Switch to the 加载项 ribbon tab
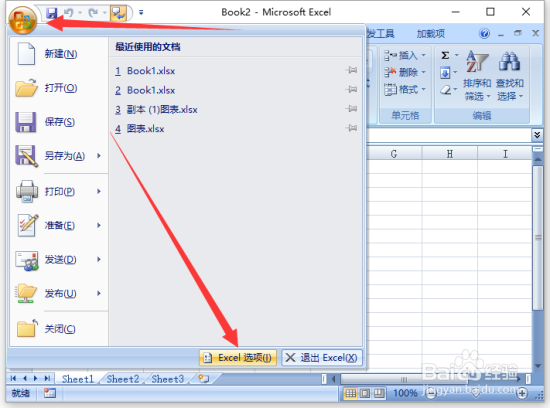The width and height of the screenshot is (550, 408). click(430, 34)
